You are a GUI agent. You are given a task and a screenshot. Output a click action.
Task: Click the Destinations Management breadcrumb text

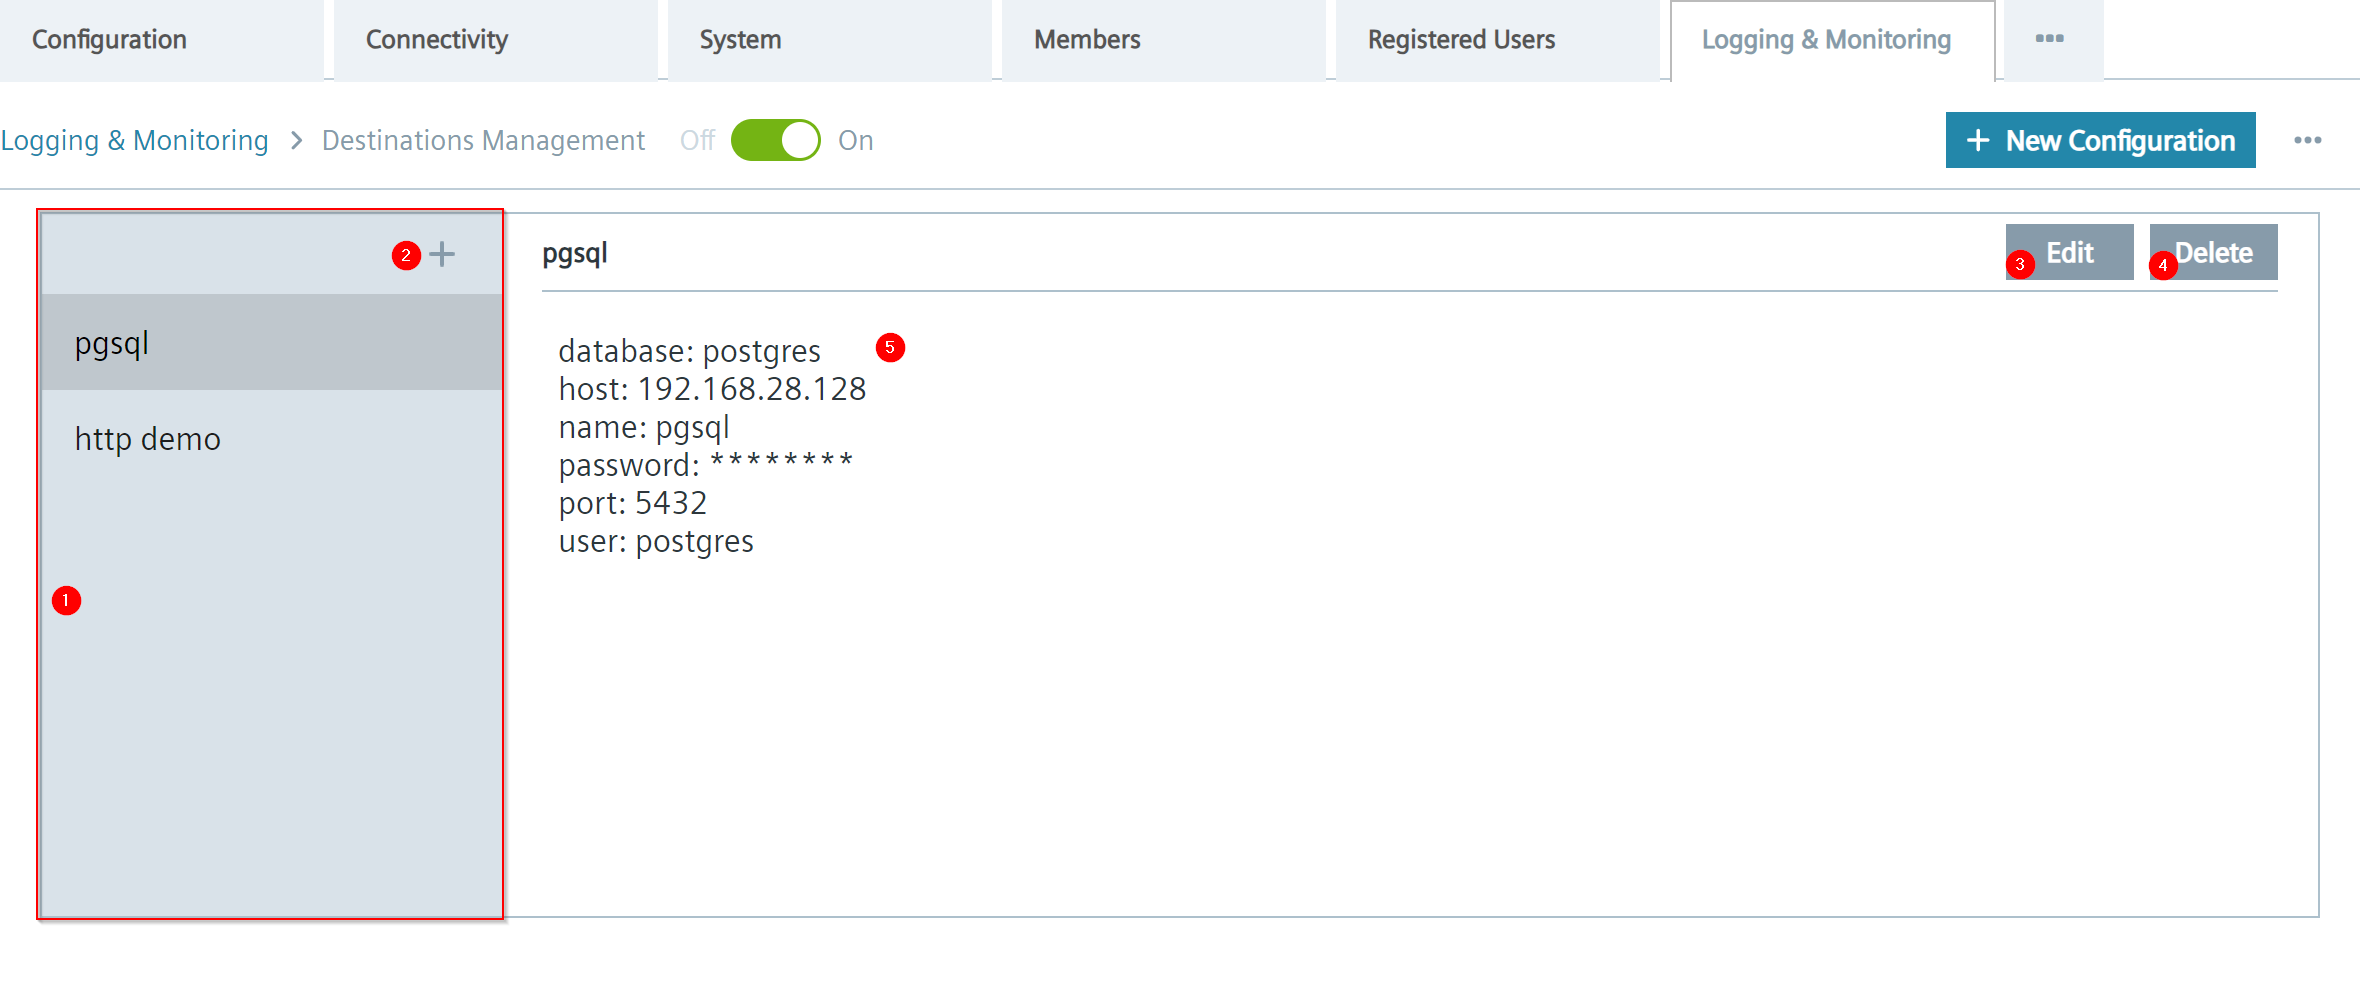[483, 141]
